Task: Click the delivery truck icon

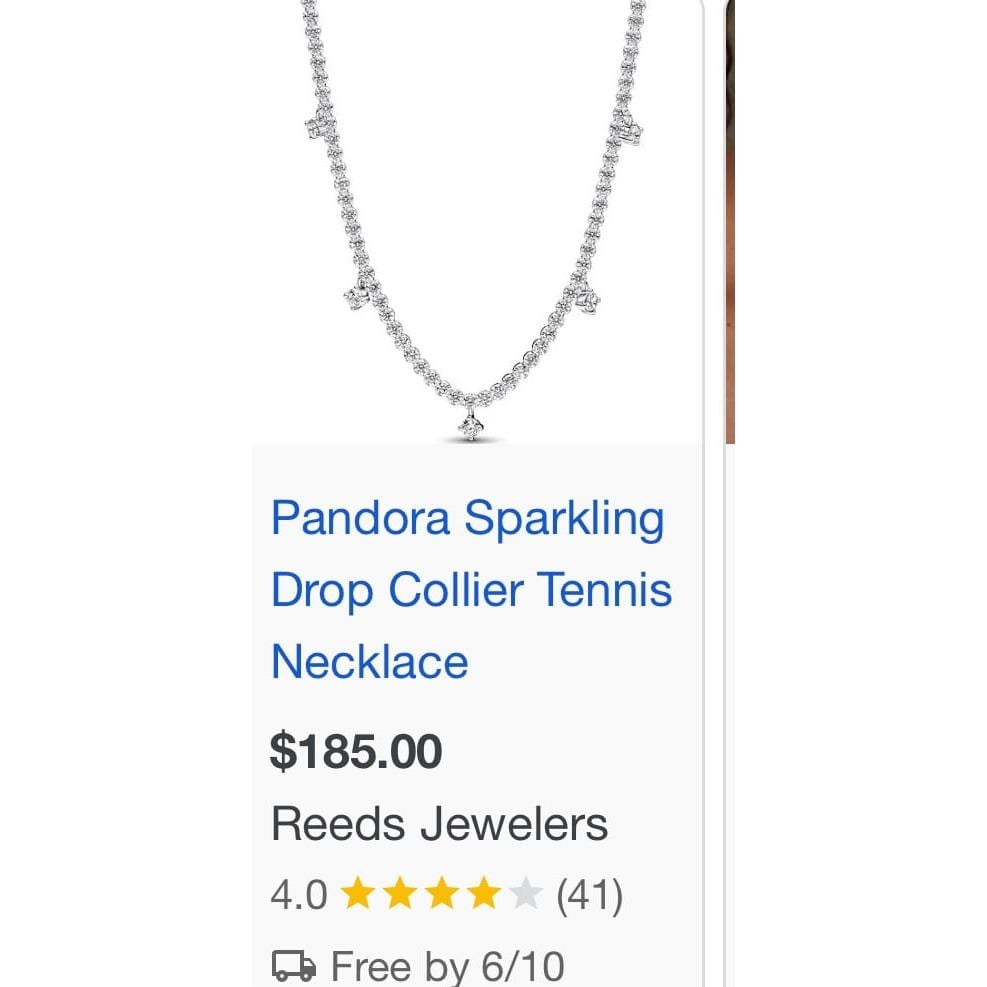Action: click(293, 966)
